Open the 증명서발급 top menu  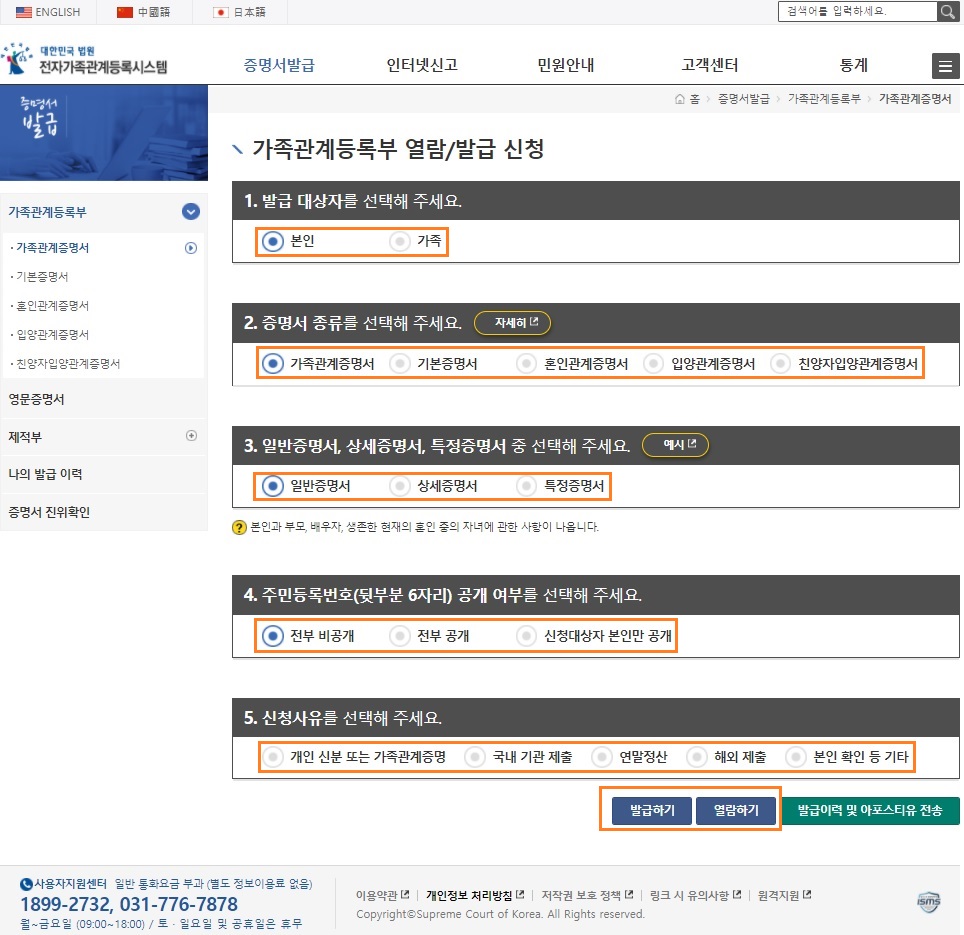pyautogui.click(x=279, y=65)
